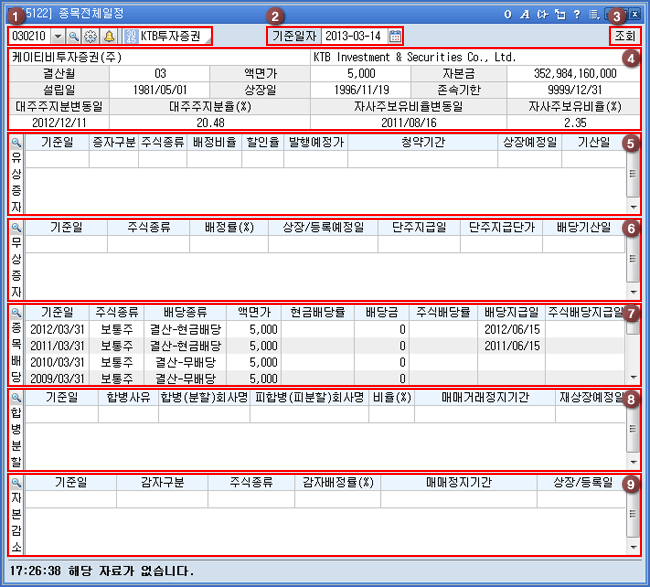Click the magnifier icon in 자본감소 section

click(x=16, y=482)
